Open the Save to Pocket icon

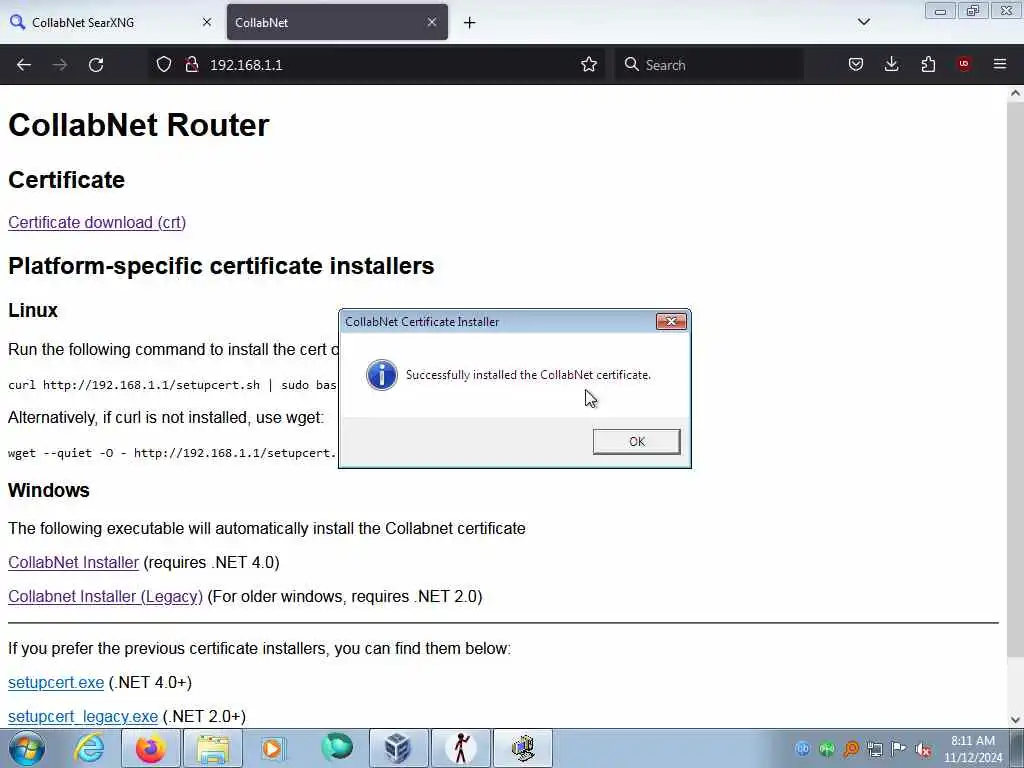[x=856, y=65]
